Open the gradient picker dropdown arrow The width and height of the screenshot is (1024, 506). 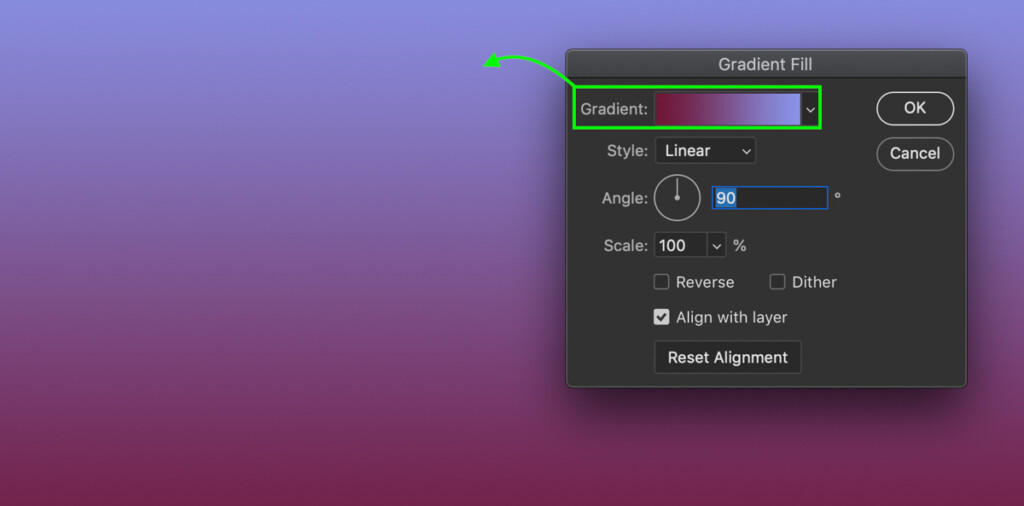coord(810,109)
